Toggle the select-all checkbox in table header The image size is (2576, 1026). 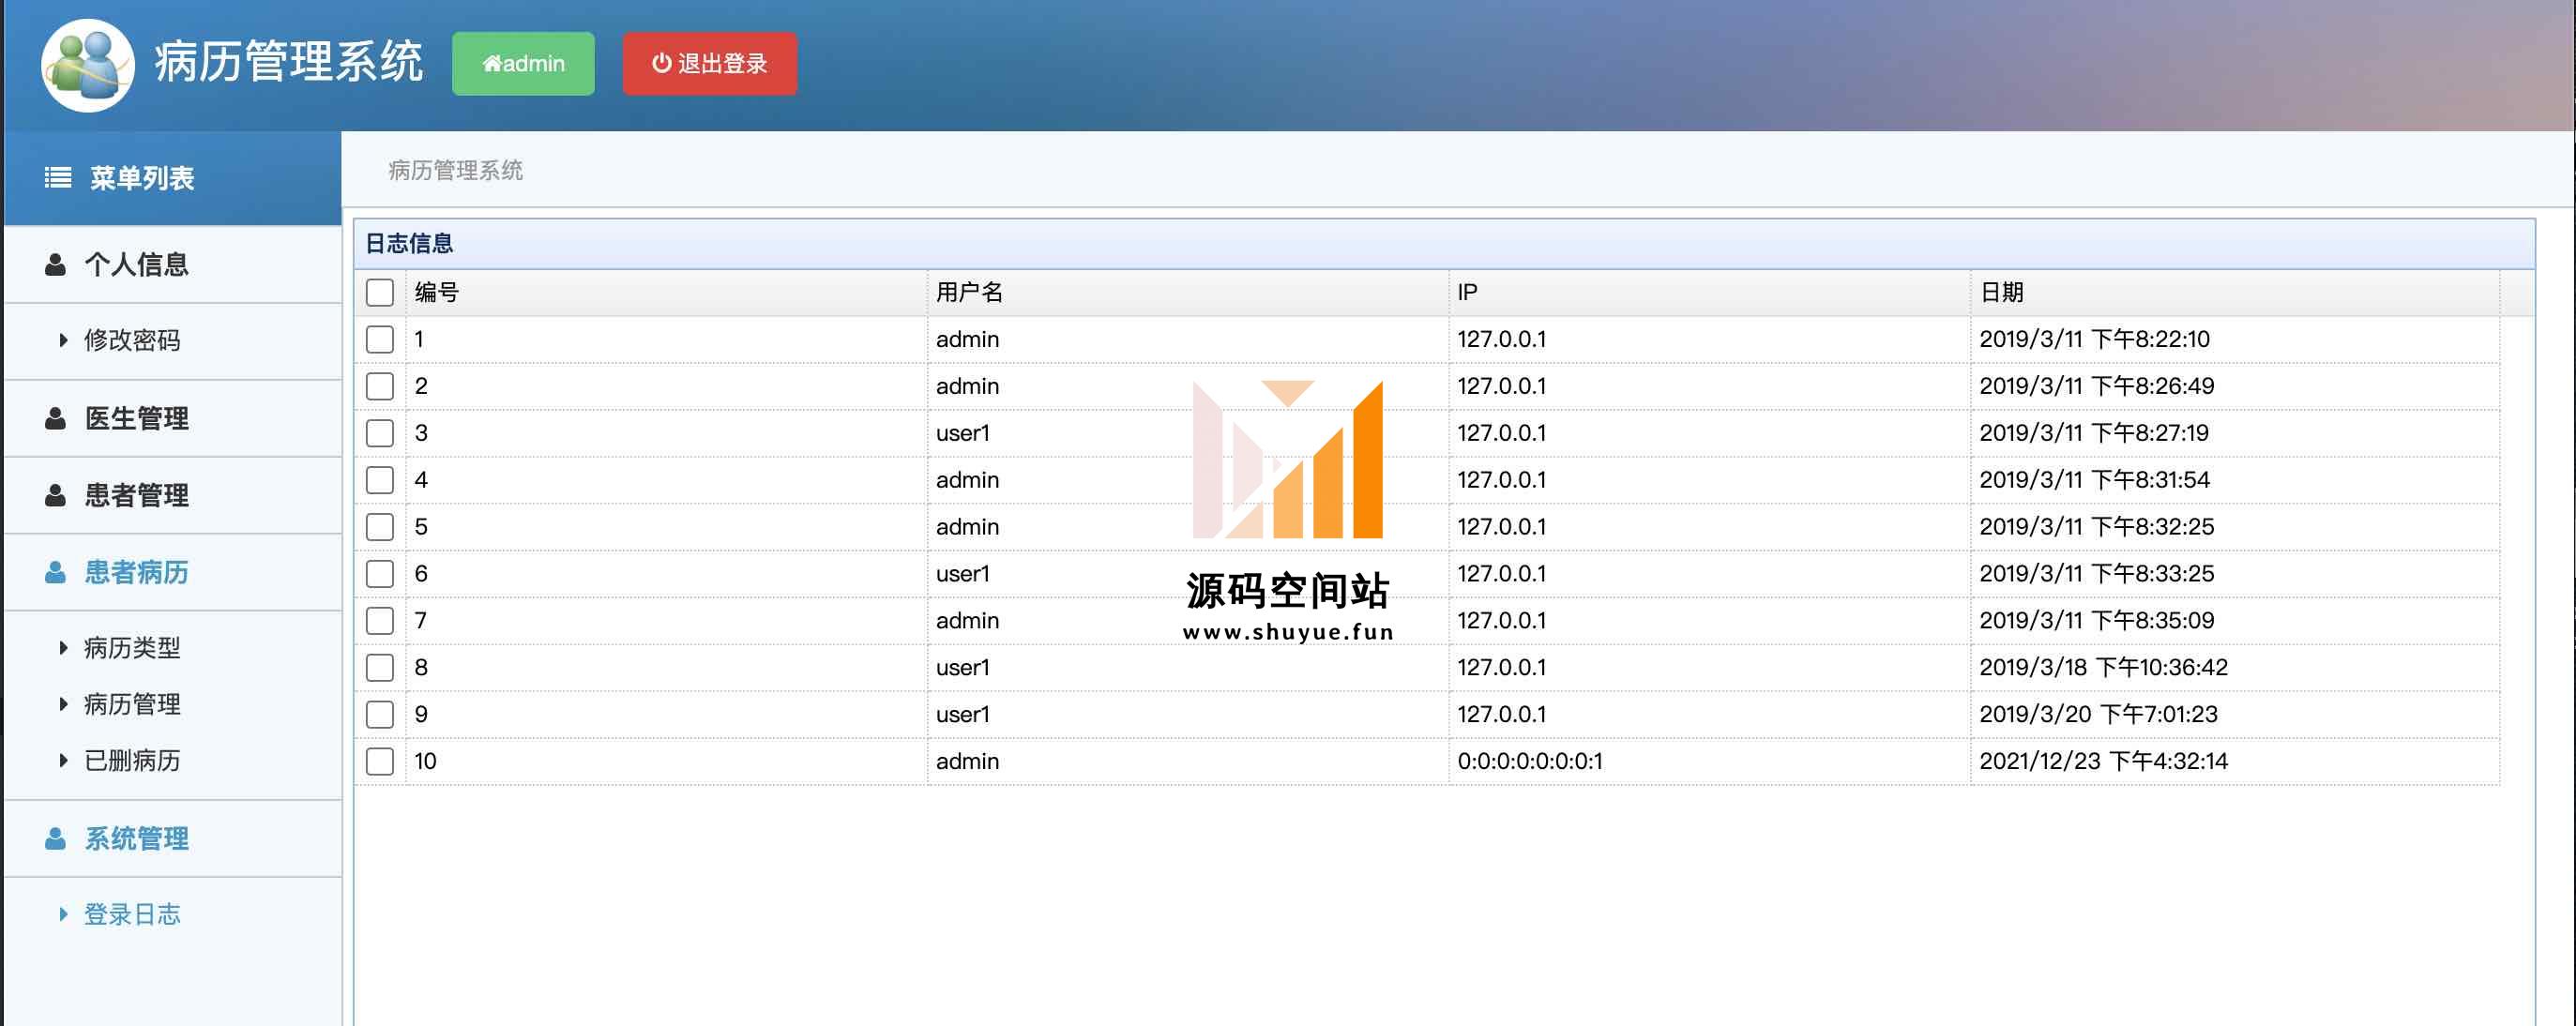pos(380,293)
